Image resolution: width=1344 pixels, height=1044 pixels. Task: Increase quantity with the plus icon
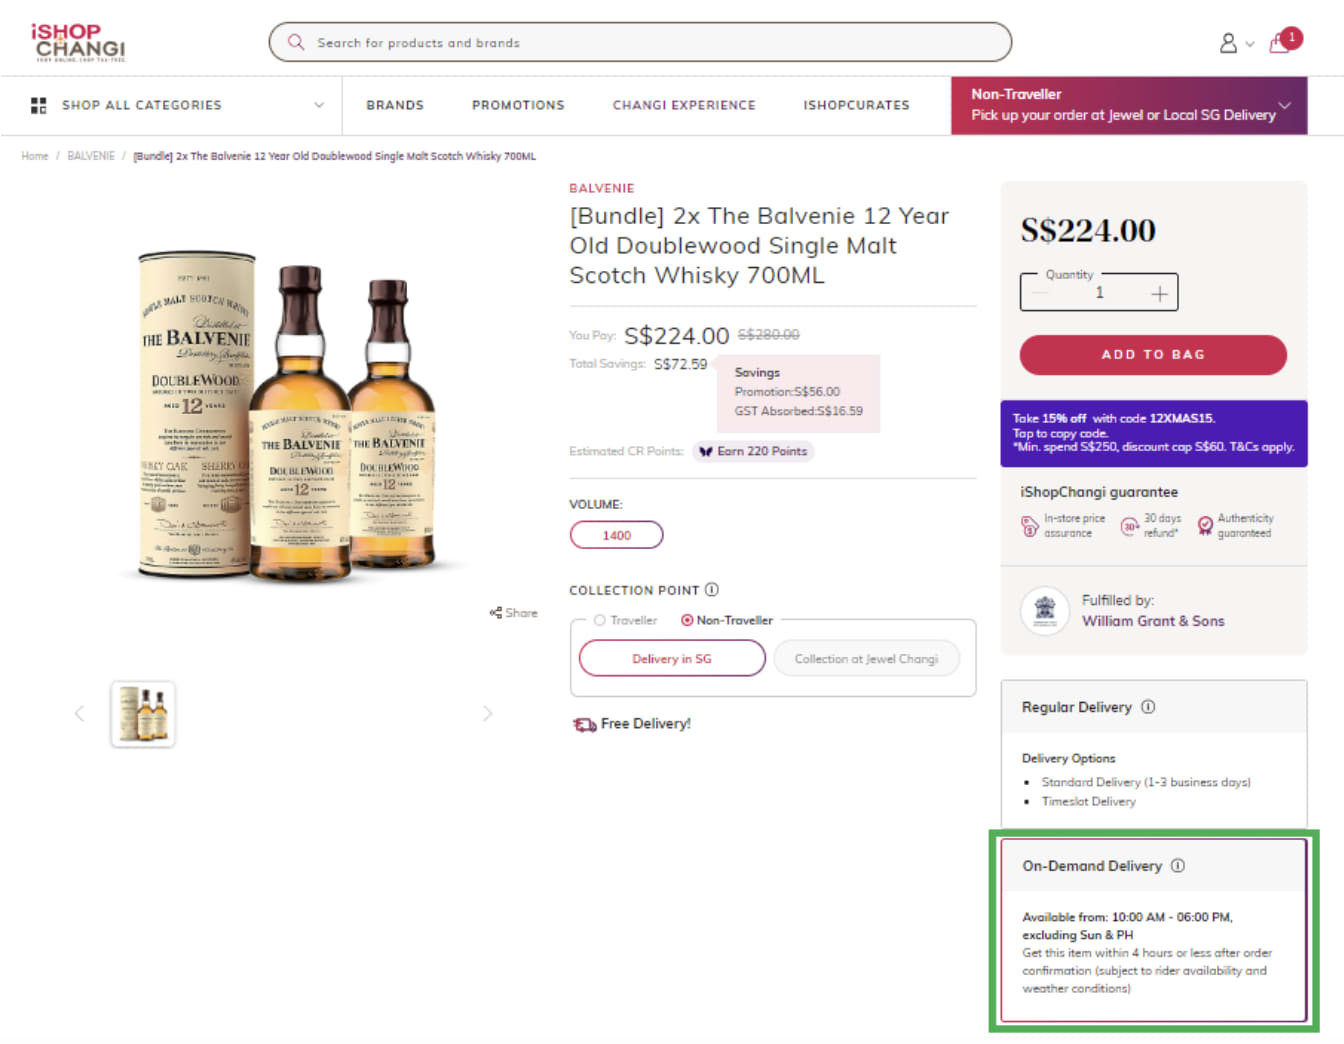(1159, 293)
